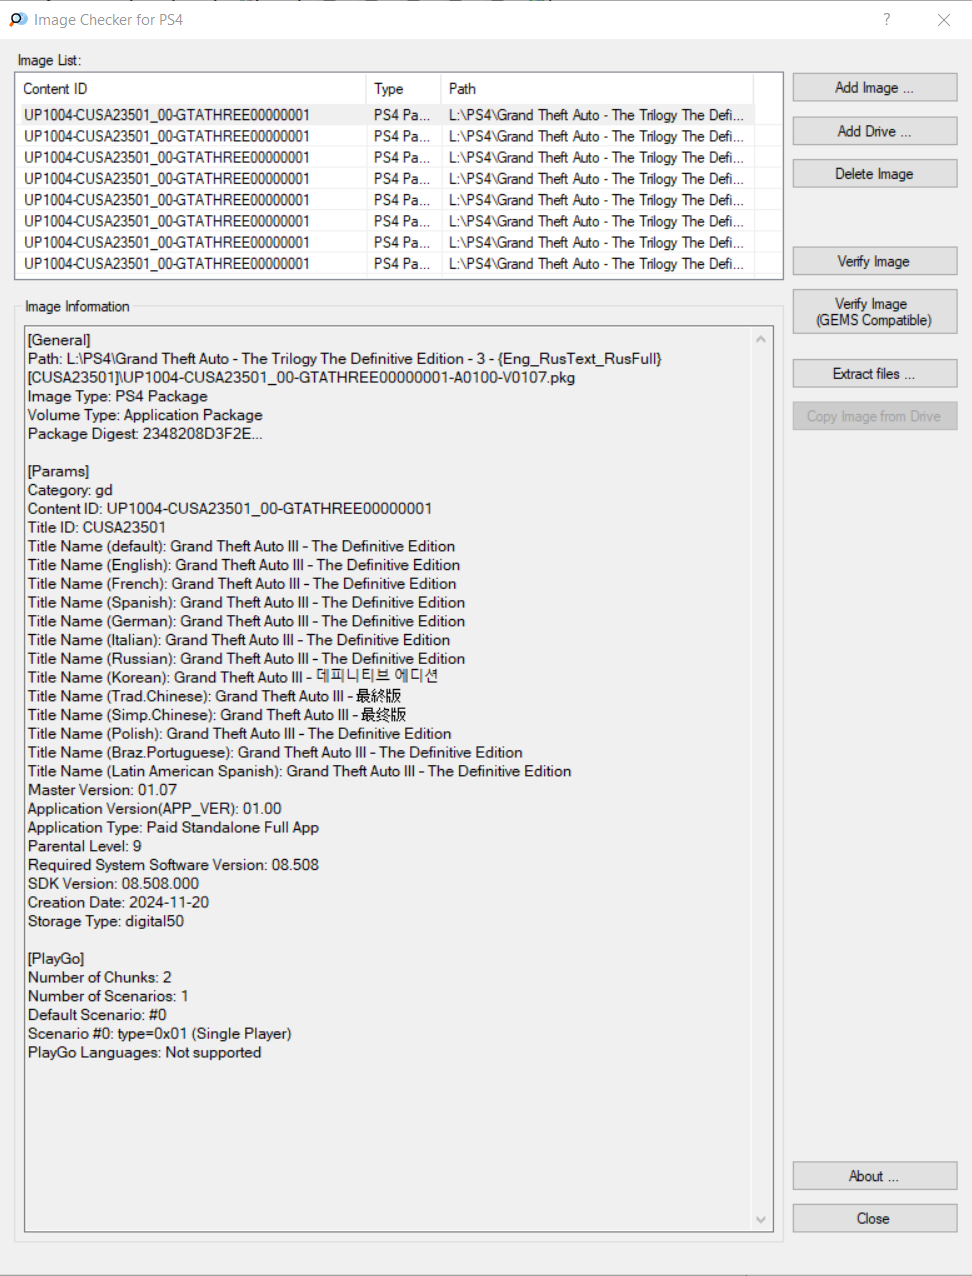
Task: Click the 'Creation Date: 2024-11-20' line
Action: tap(119, 902)
